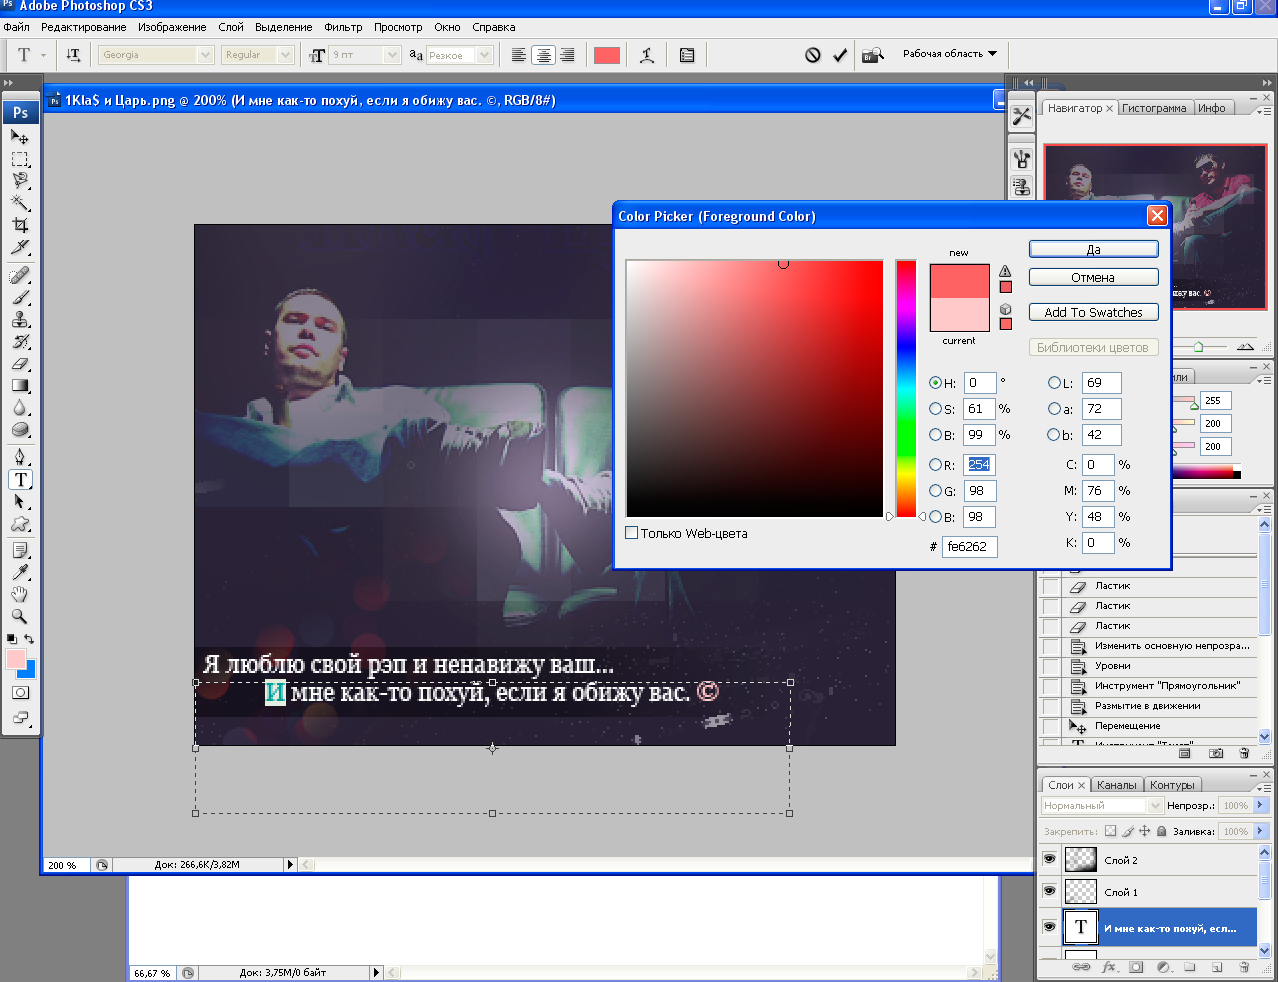This screenshot has width=1278, height=982.
Task: Select the Magic Wand tool
Action: tap(20, 203)
